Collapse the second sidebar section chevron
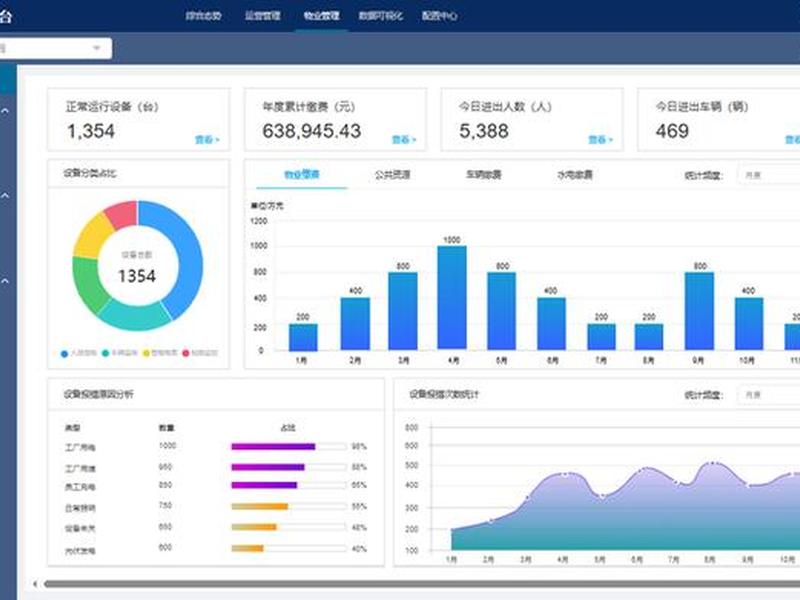The height and width of the screenshot is (600, 800). (5, 195)
